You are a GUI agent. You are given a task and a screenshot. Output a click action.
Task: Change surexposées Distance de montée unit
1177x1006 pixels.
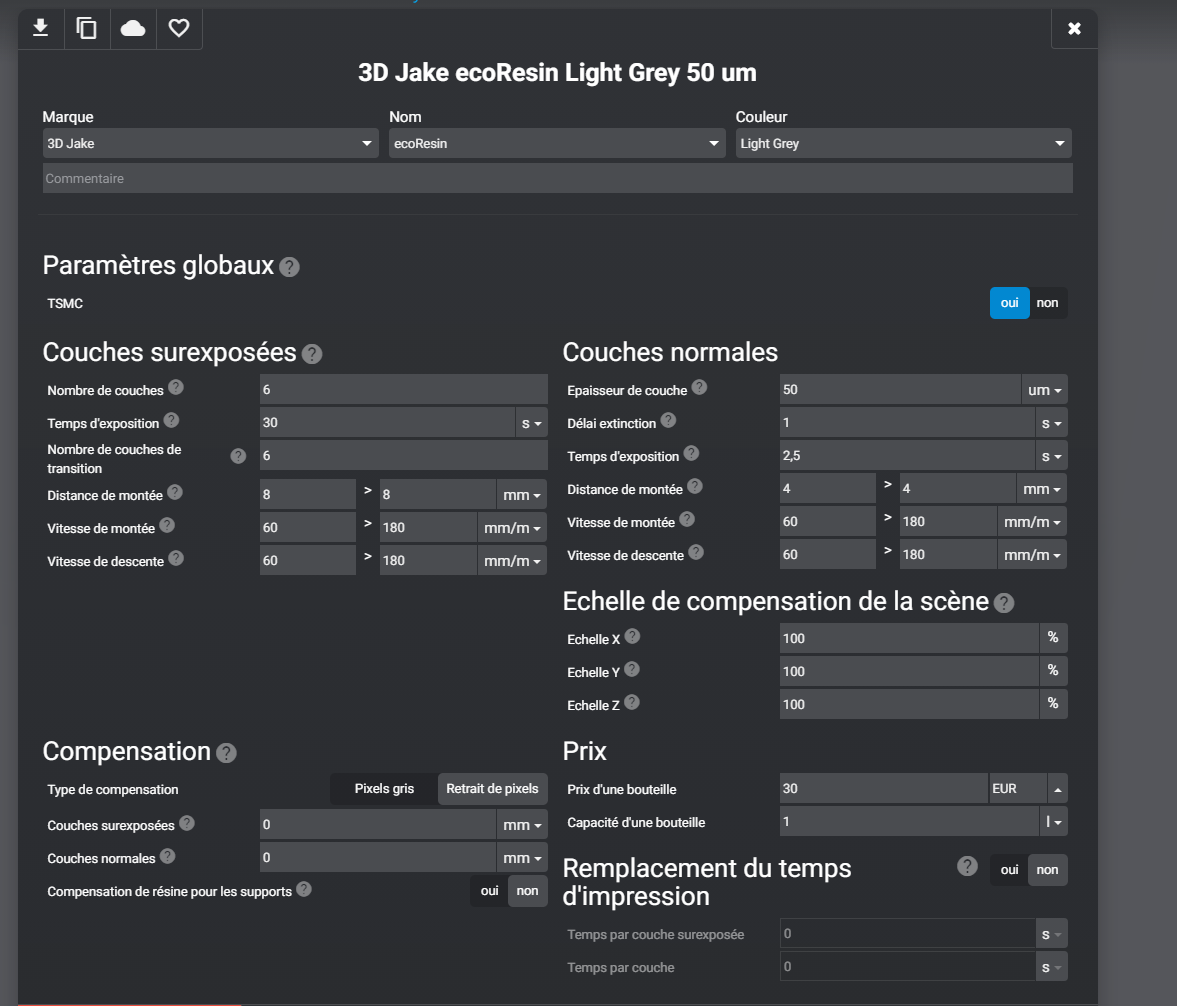point(522,495)
